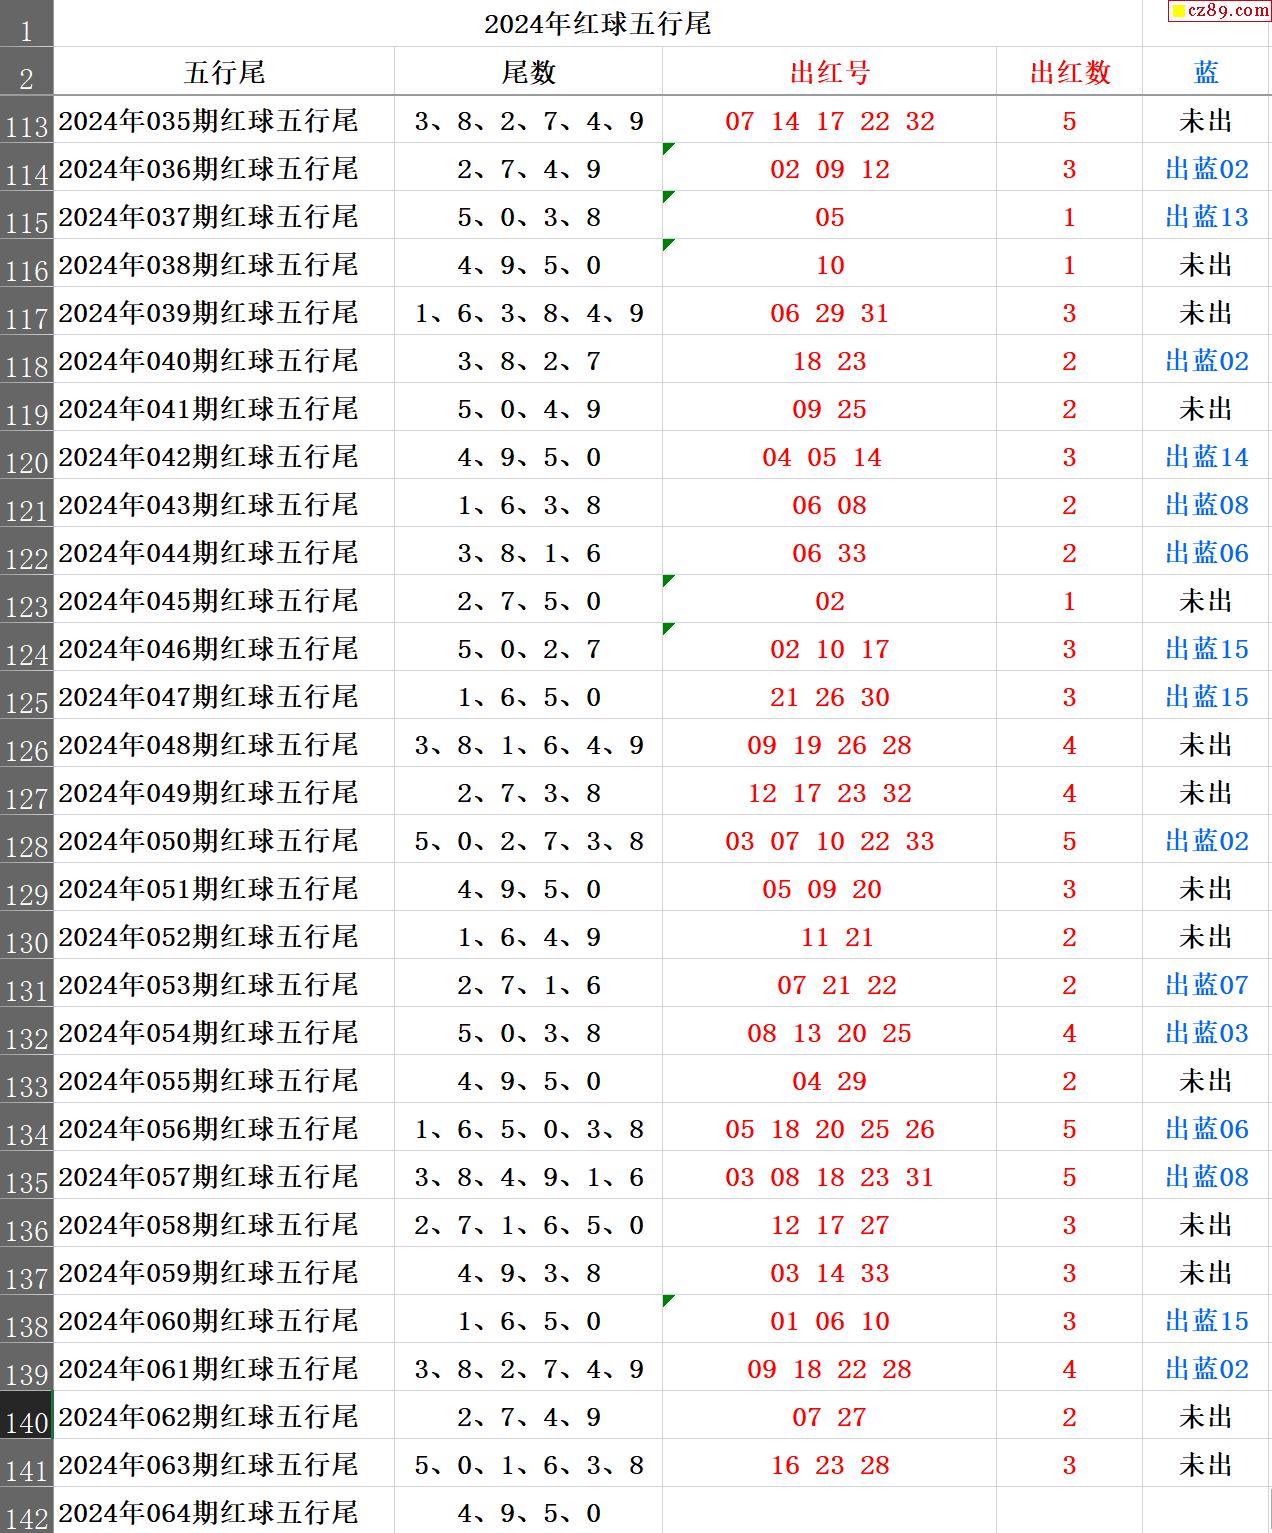Select cell 2024年049期红球五行尾
Screen dimensions: 1272x1533
pos(224,793)
